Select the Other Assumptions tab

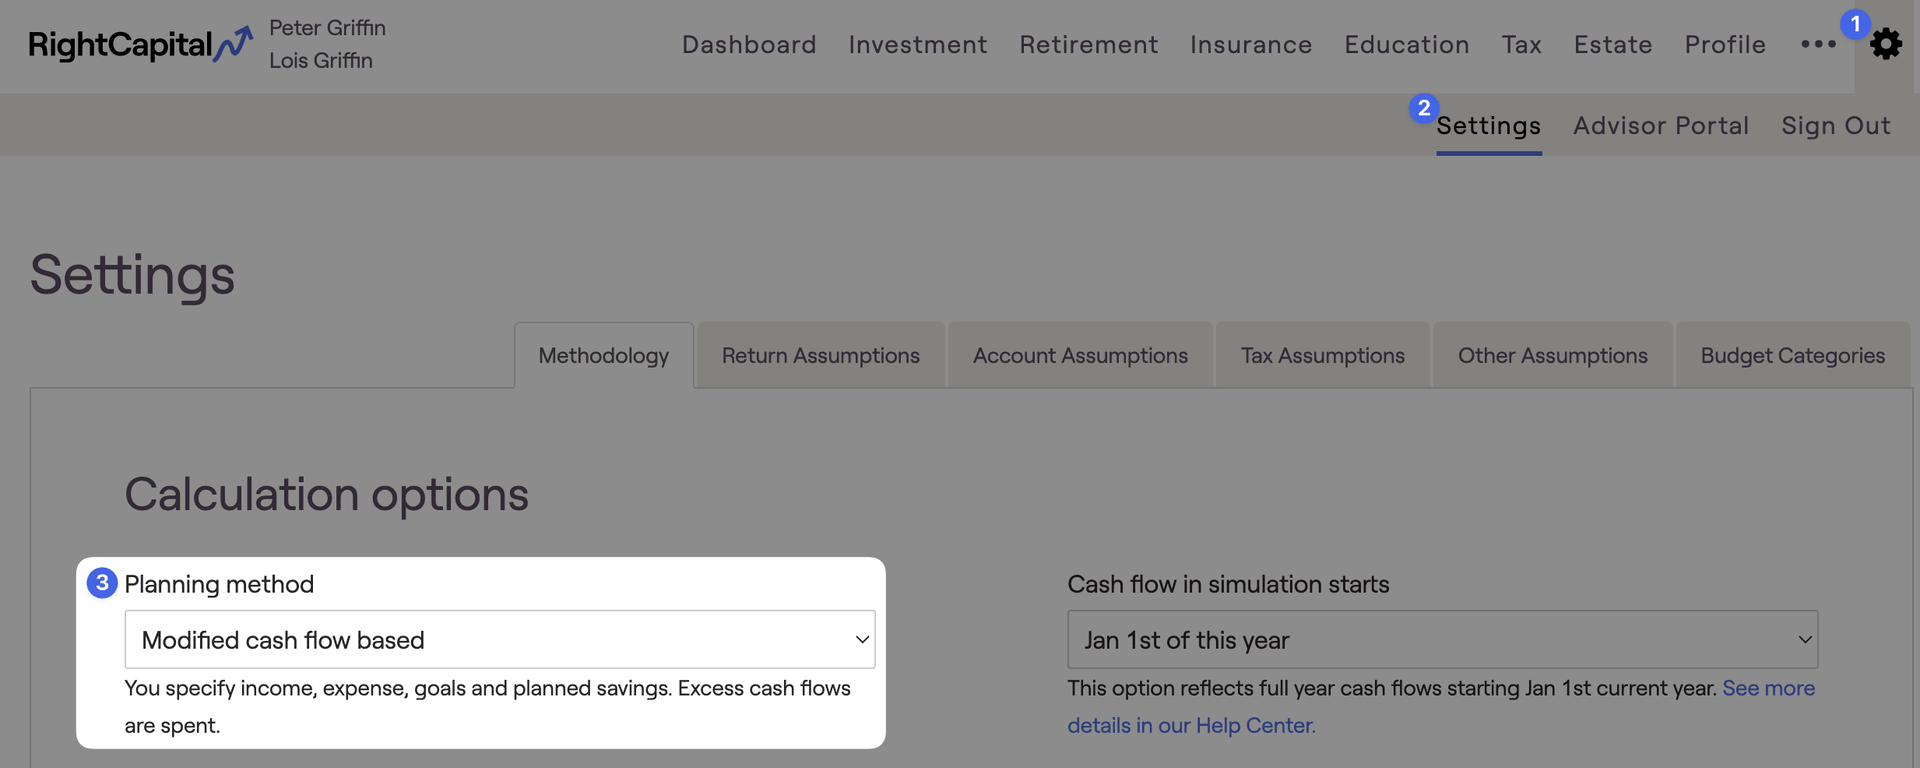pos(1552,355)
